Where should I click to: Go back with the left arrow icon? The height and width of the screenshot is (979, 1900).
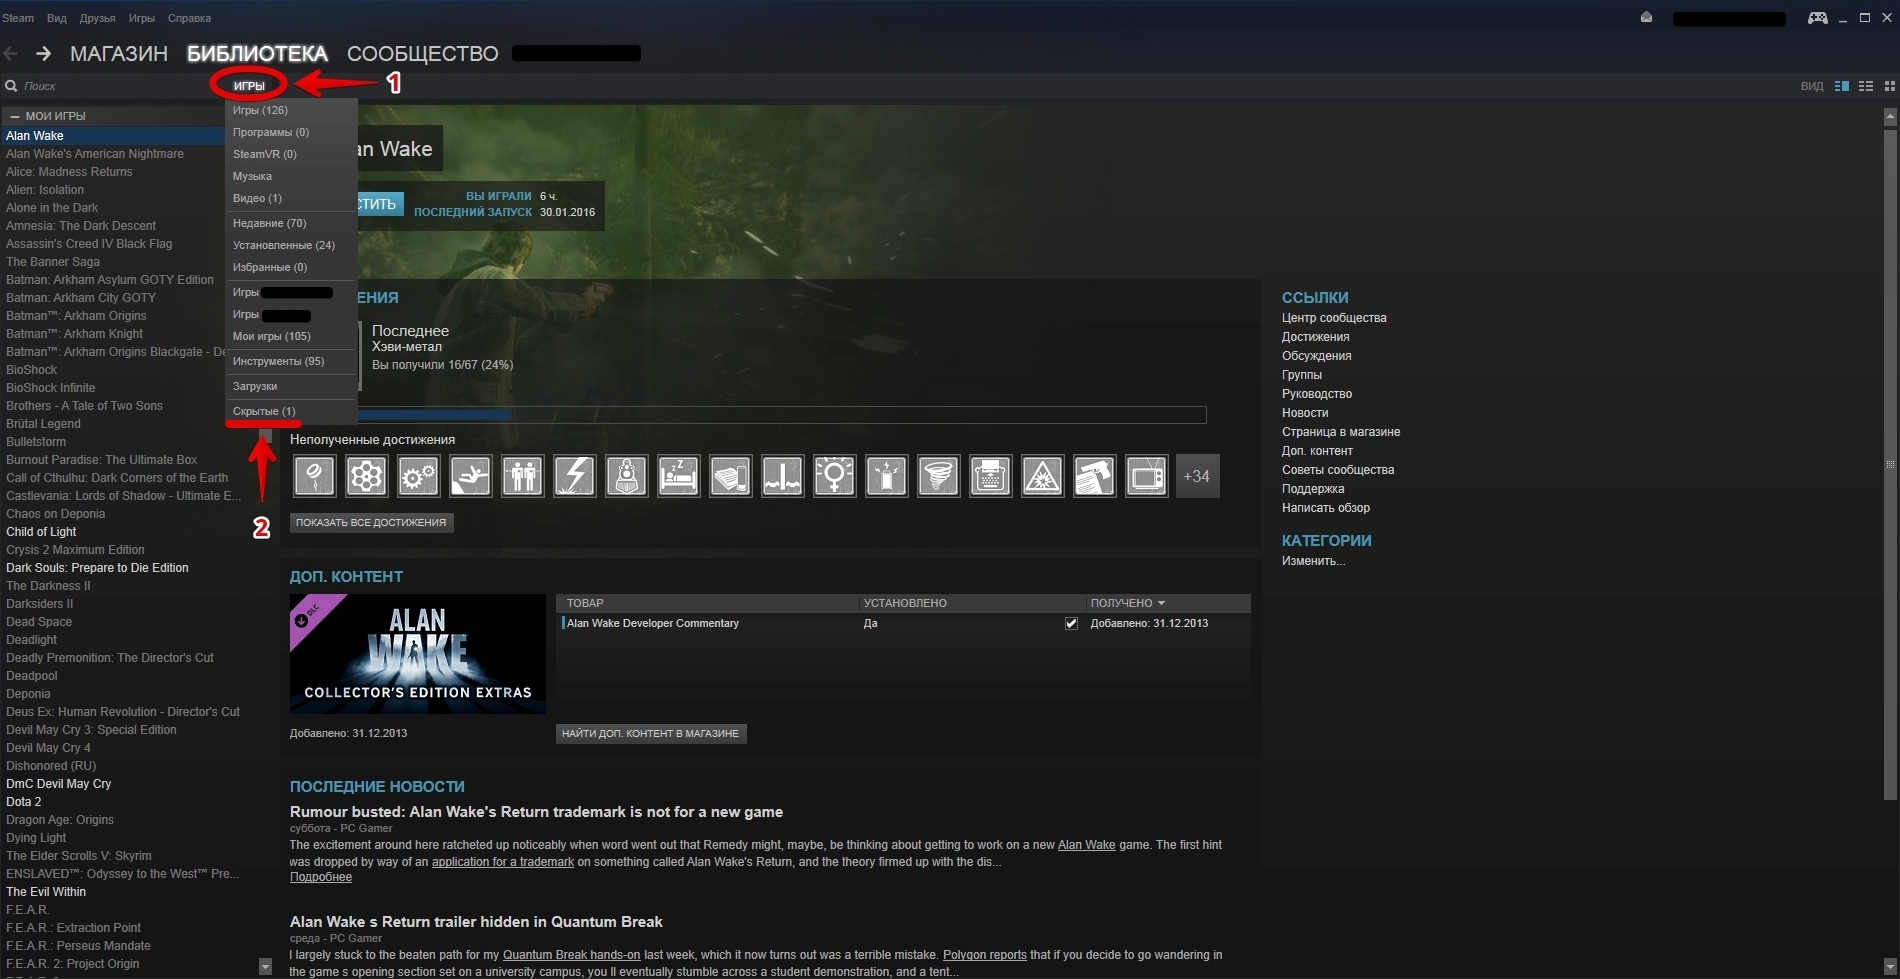(12, 54)
